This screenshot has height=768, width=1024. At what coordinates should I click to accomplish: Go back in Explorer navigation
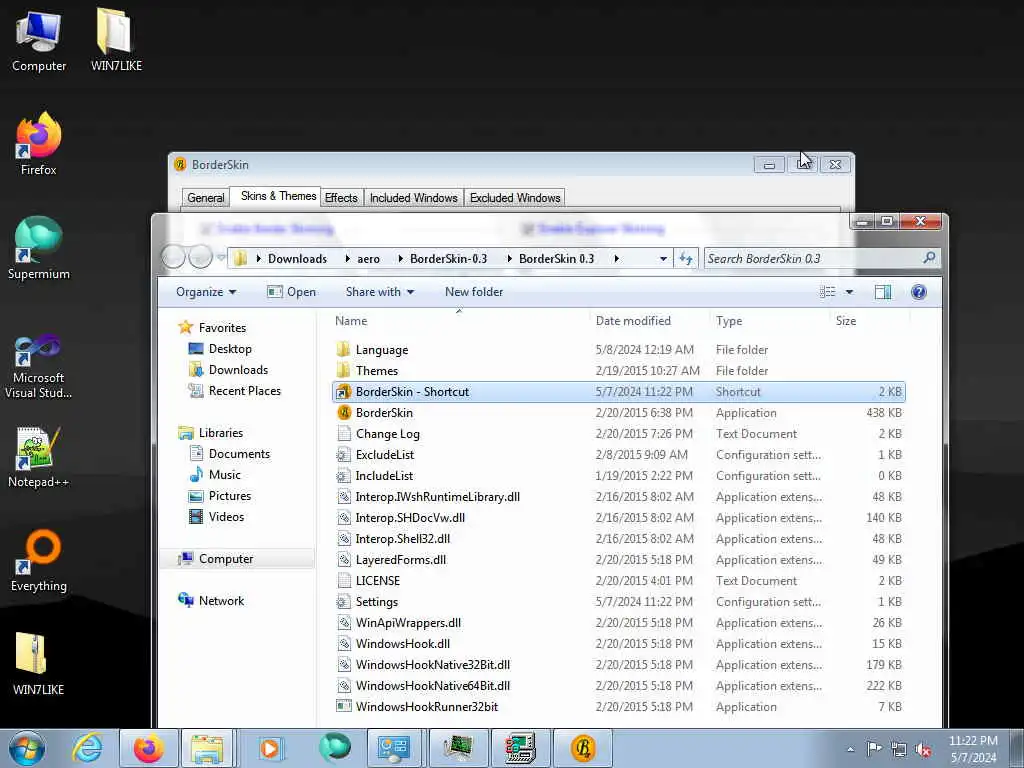pyautogui.click(x=173, y=257)
